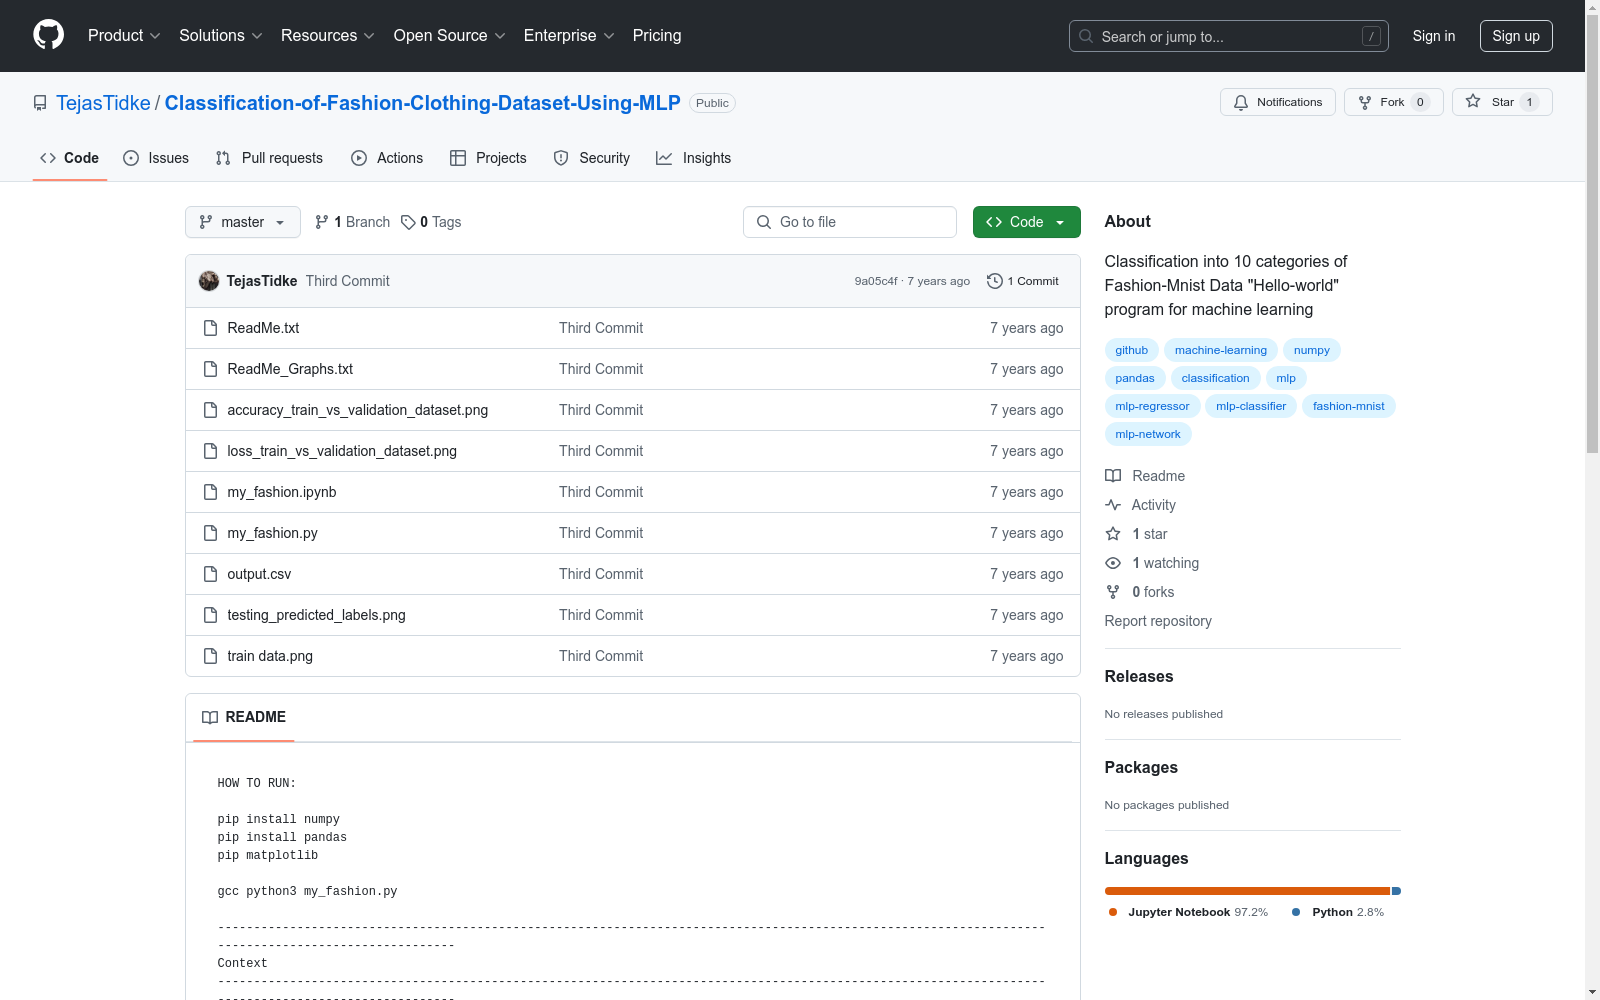1600x1000 pixels.
Task: Click the orange Jupyter Notebook legend dot
Action: tap(1113, 912)
